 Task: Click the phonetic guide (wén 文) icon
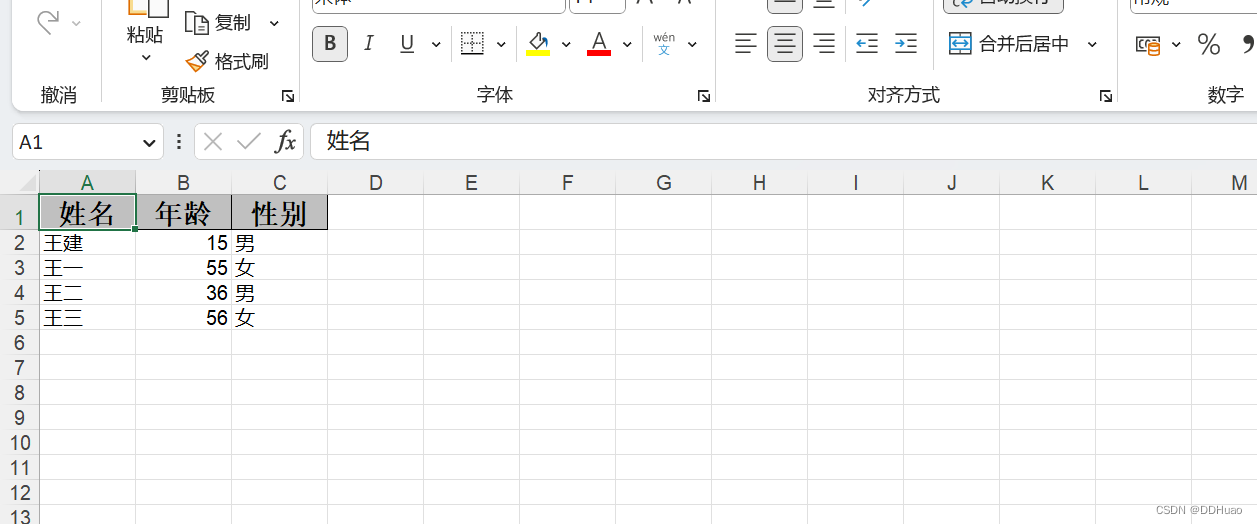(664, 44)
